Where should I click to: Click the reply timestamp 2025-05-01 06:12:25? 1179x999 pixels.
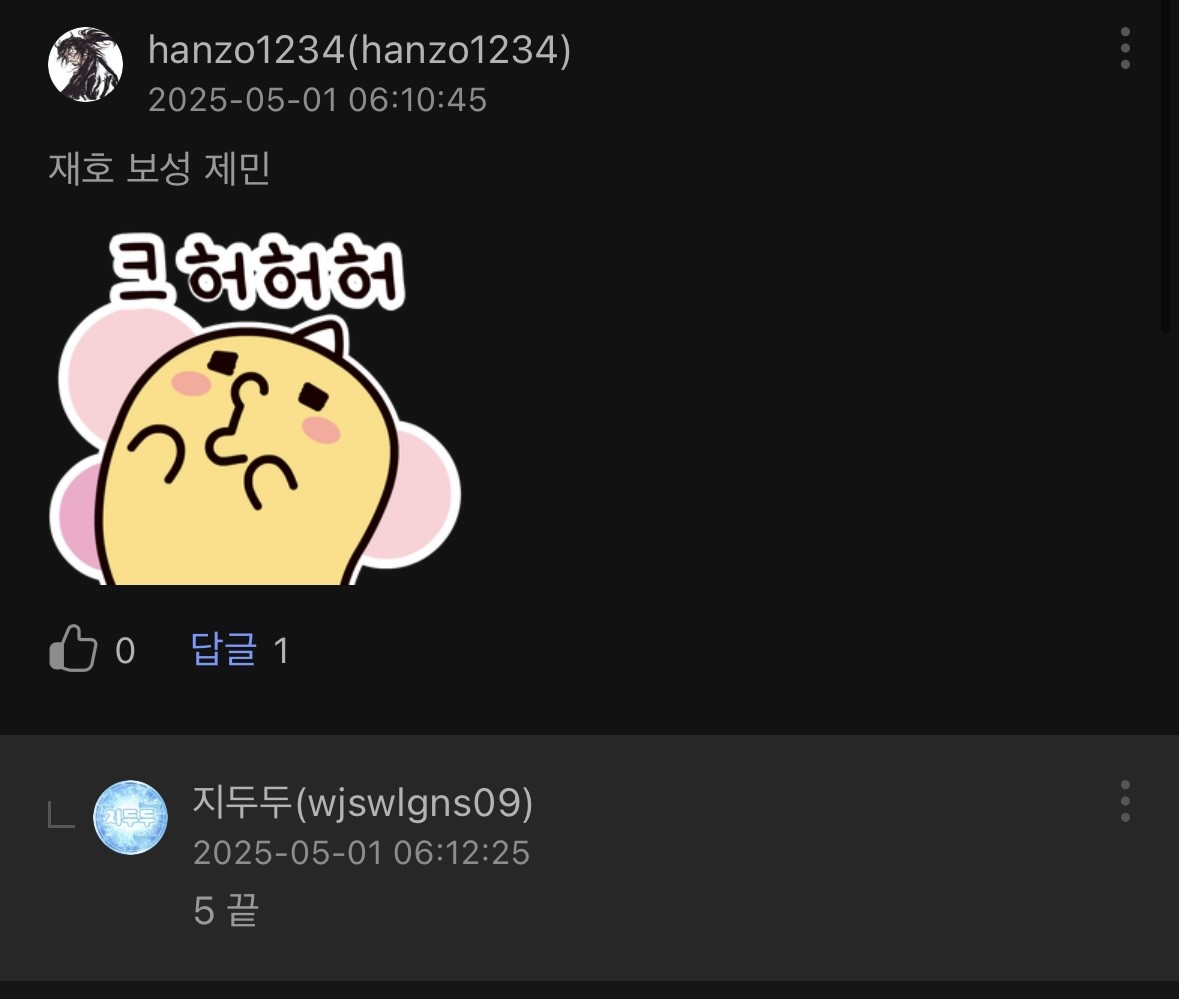pyautogui.click(x=362, y=852)
